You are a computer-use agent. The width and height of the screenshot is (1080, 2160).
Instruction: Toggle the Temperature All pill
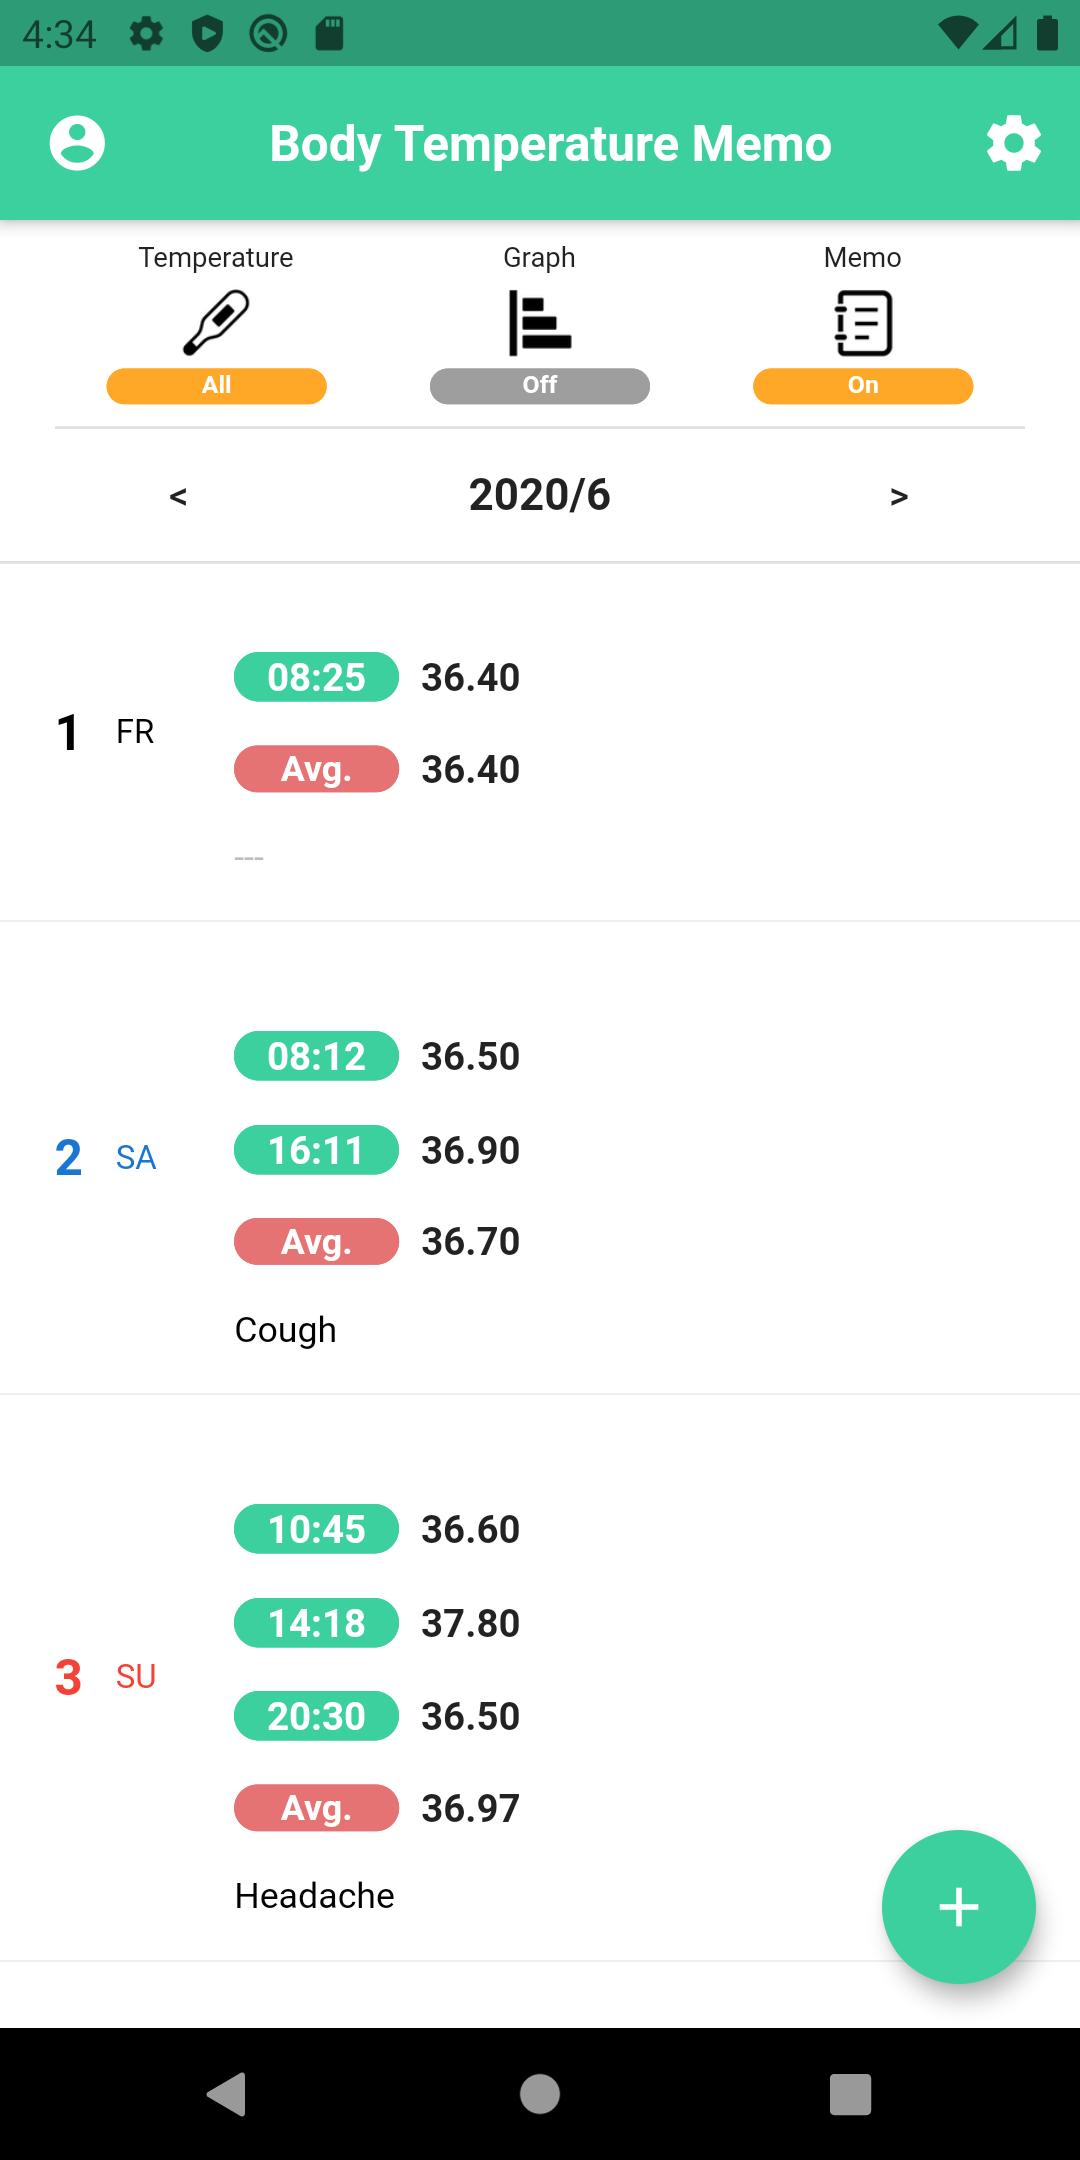(216, 386)
